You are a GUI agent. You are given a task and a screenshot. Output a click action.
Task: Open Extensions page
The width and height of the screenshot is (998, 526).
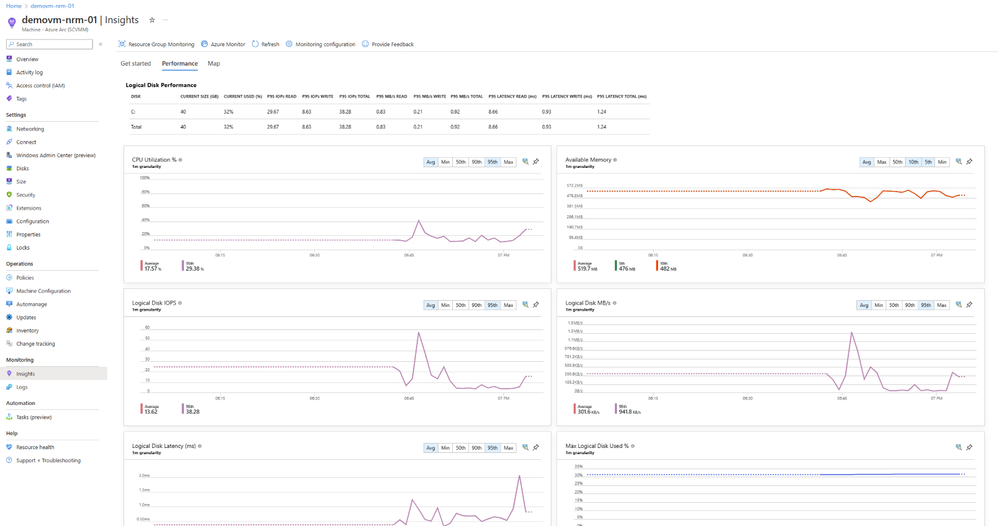(29, 208)
